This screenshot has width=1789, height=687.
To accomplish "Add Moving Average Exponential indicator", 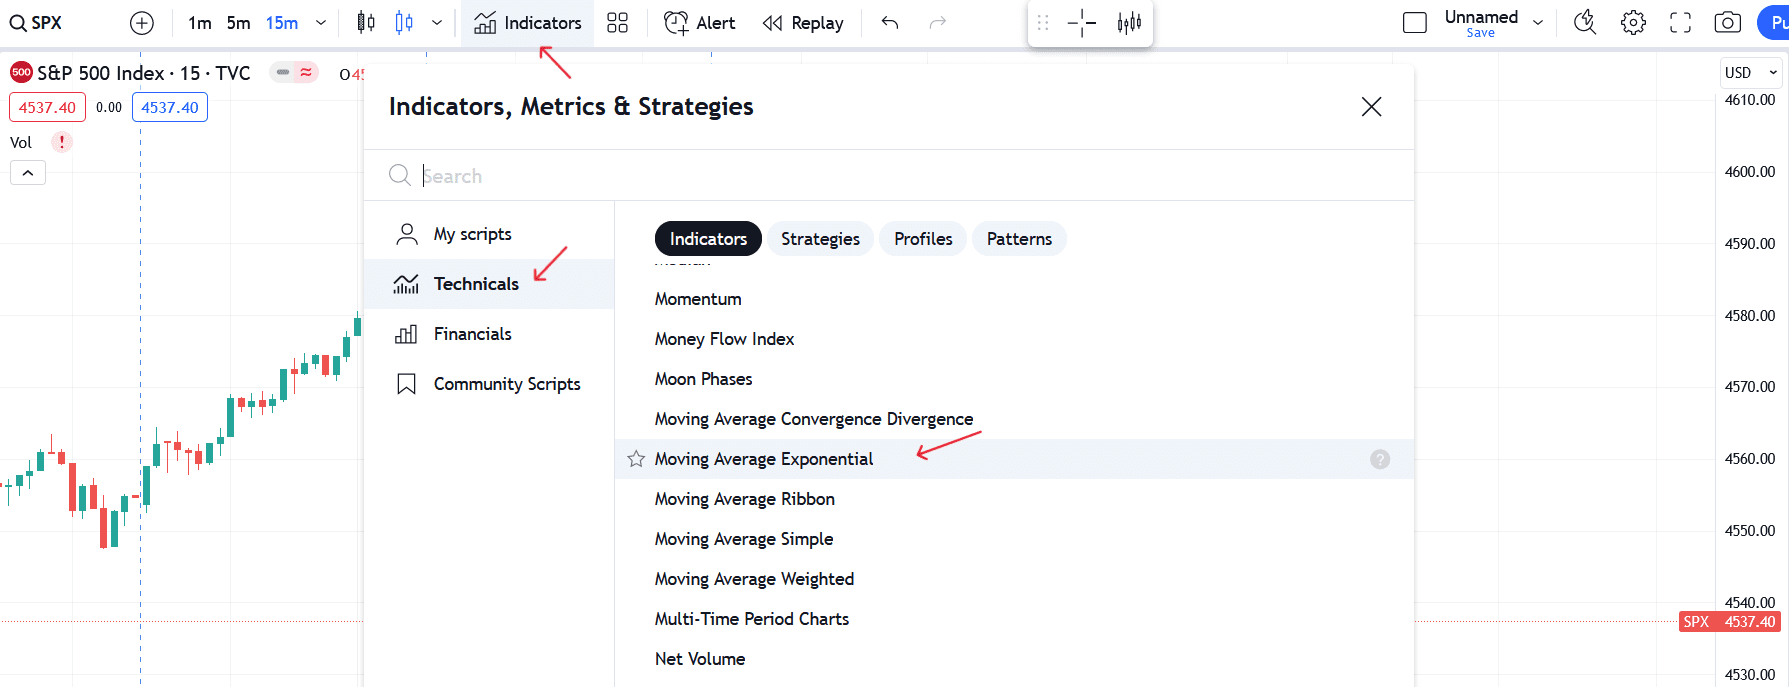I will [1014, 459].
